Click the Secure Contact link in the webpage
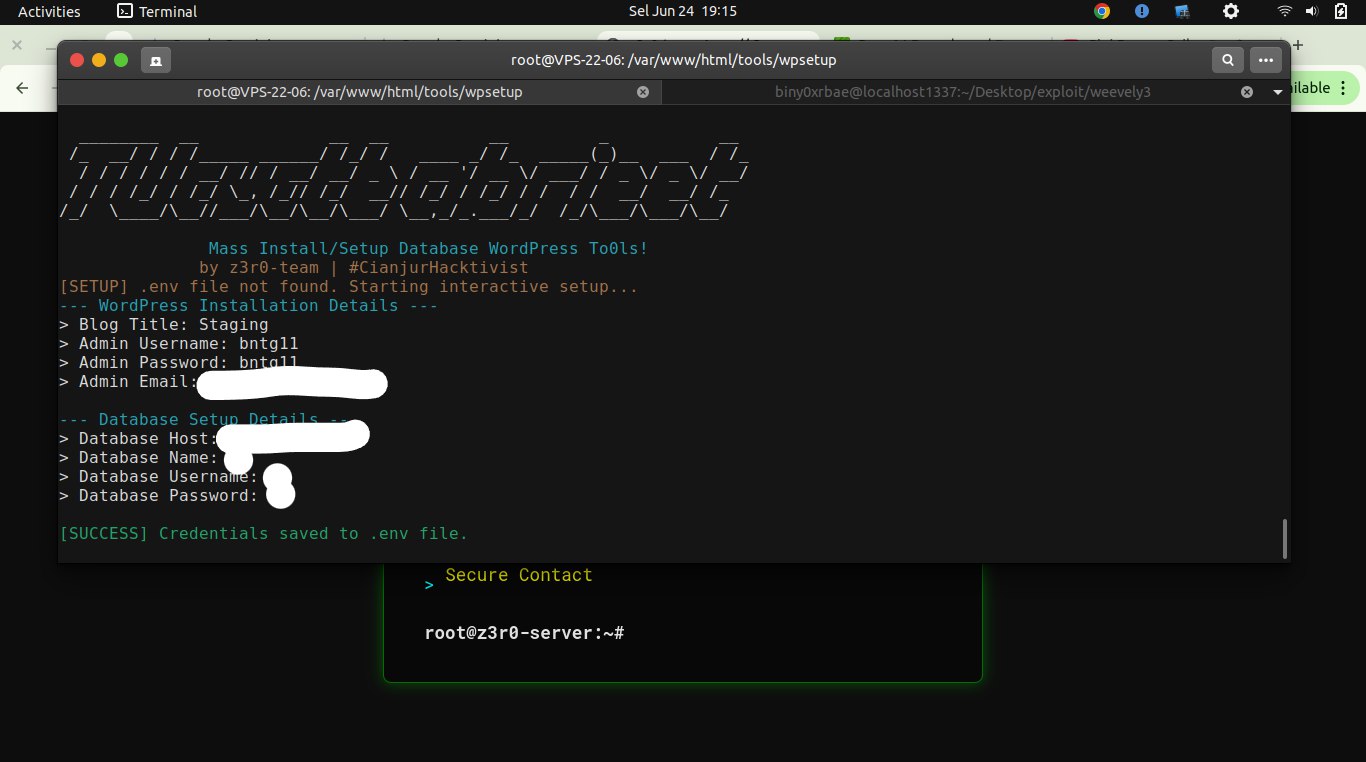Screen dimensions: 1366x762 point(519,575)
